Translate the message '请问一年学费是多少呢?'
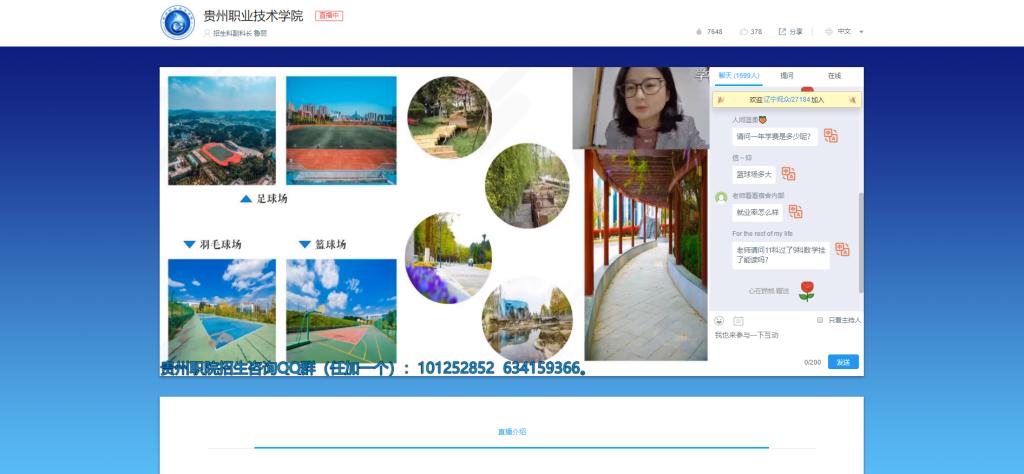The image size is (1024, 474). [830, 136]
